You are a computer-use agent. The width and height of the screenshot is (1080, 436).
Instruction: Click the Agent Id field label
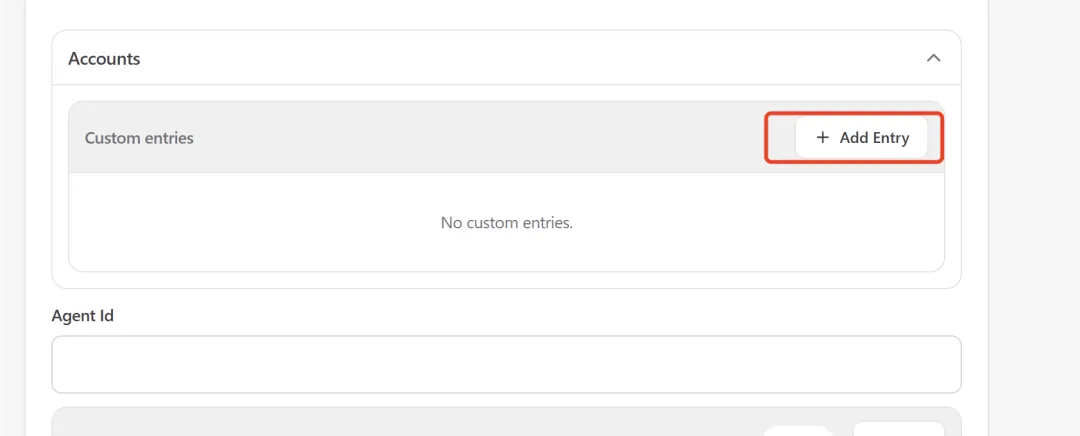(x=83, y=316)
